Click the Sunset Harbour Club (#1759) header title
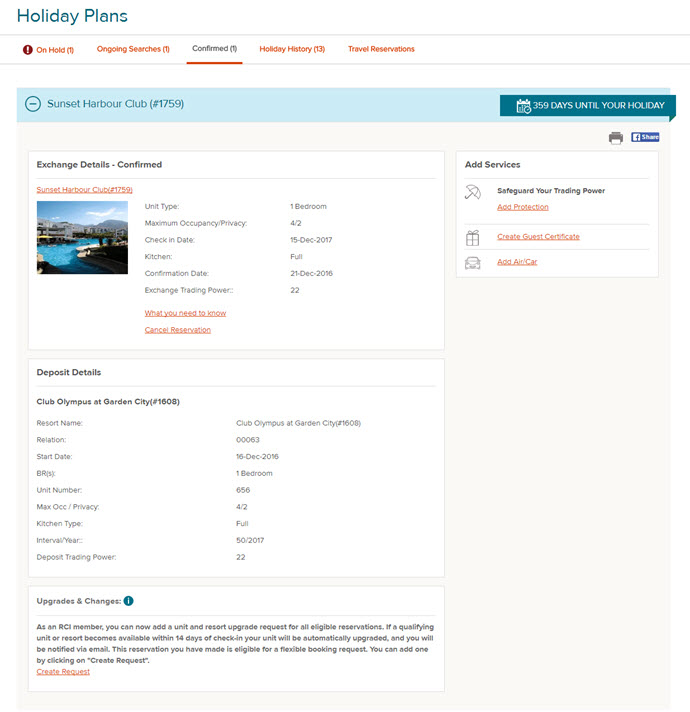Image resolution: width=690 pixels, height=712 pixels. click(x=115, y=104)
